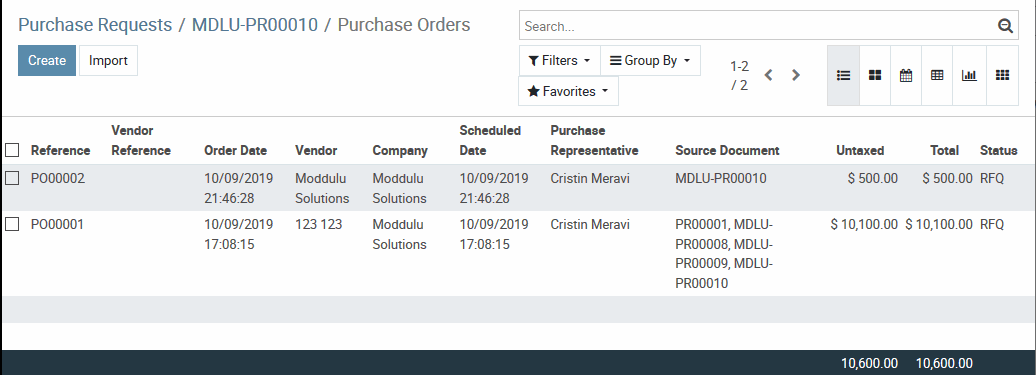Open the Filters dropdown

click(x=560, y=60)
